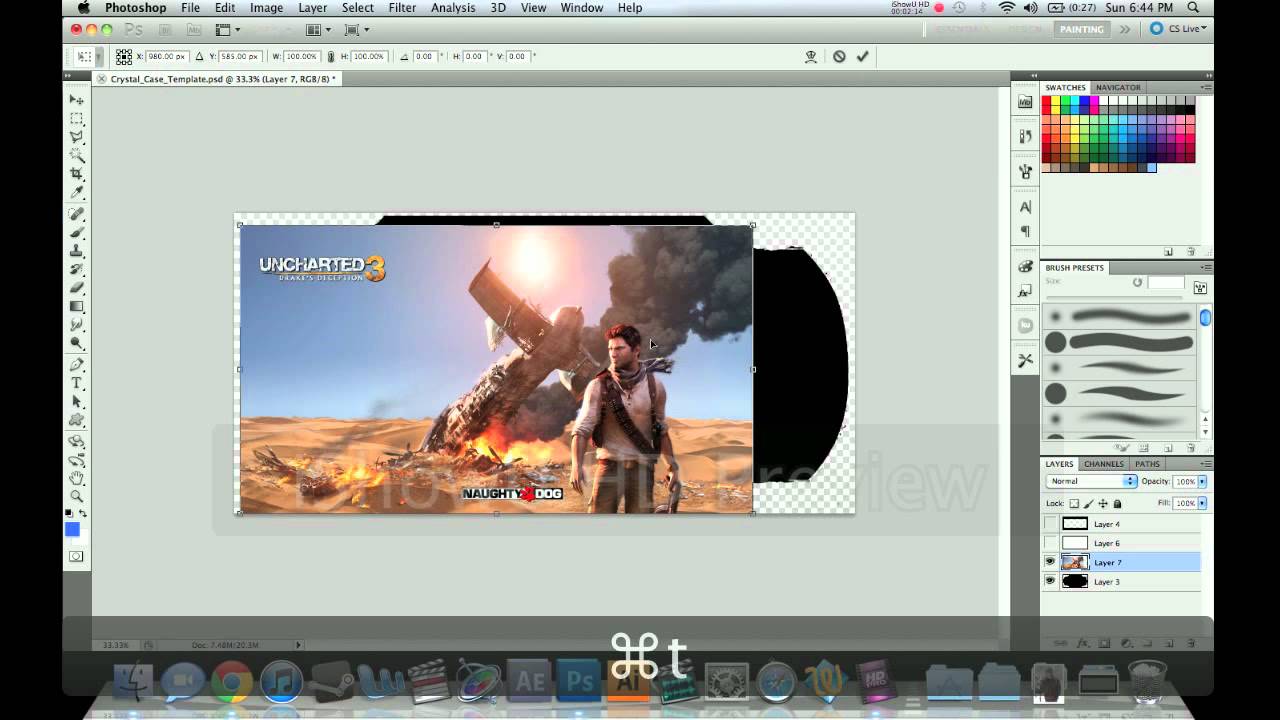
Task: Hide Layer 7 using its eye icon
Action: point(1050,562)
